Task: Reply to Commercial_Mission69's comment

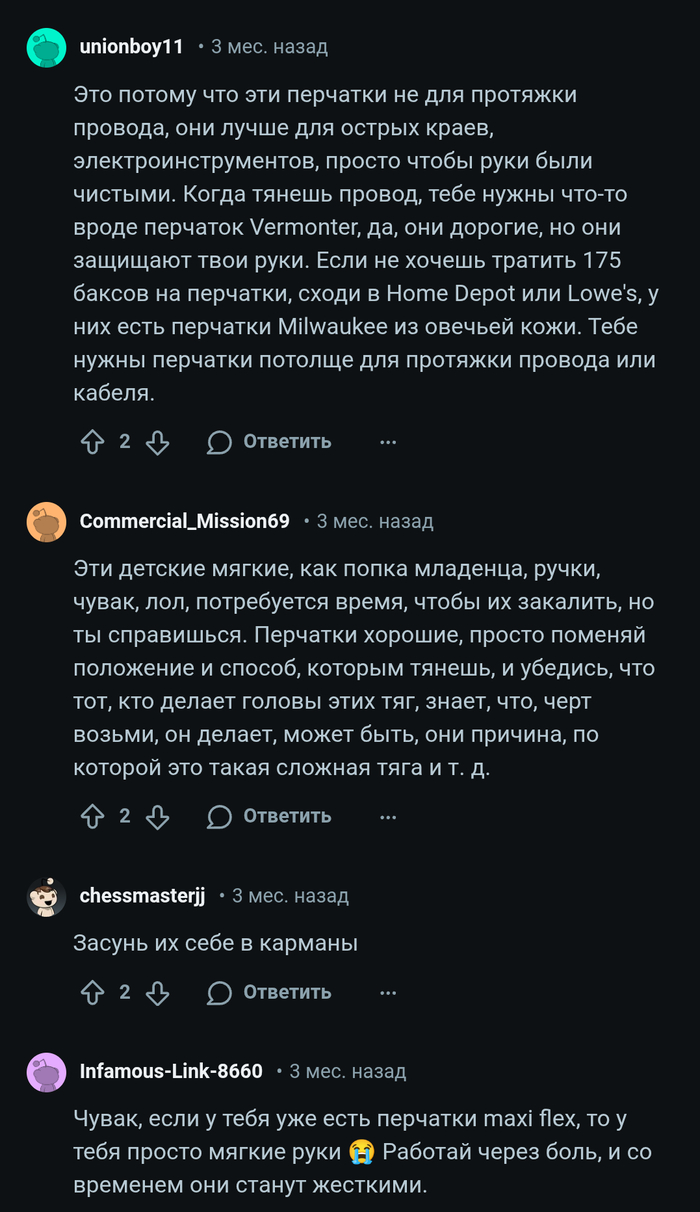Action: pyautogui.click(x=269, y=816)
